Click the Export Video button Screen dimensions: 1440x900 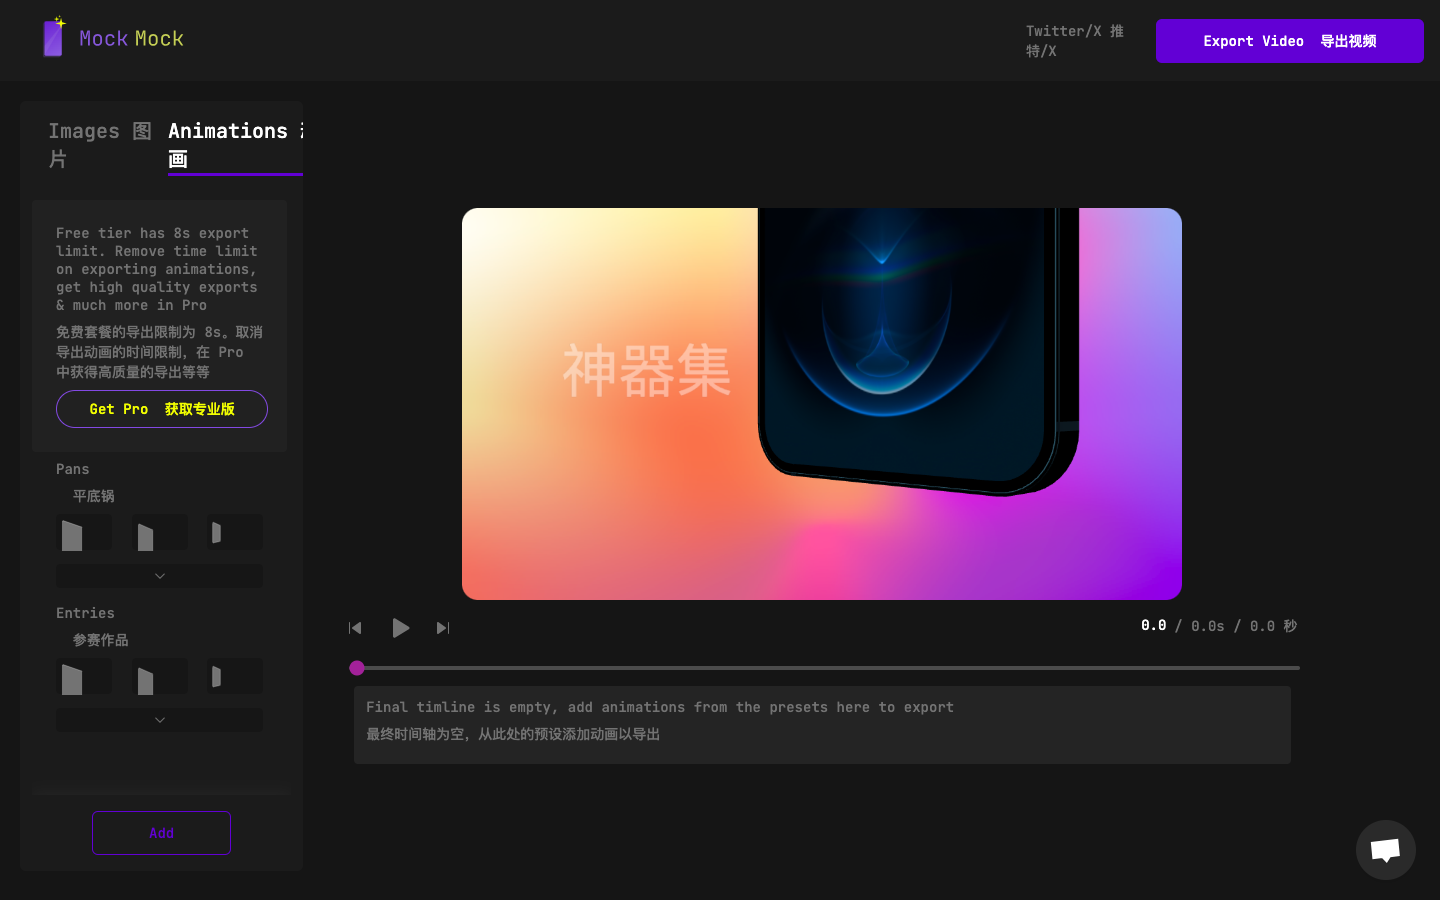(x=1289, y=41)
